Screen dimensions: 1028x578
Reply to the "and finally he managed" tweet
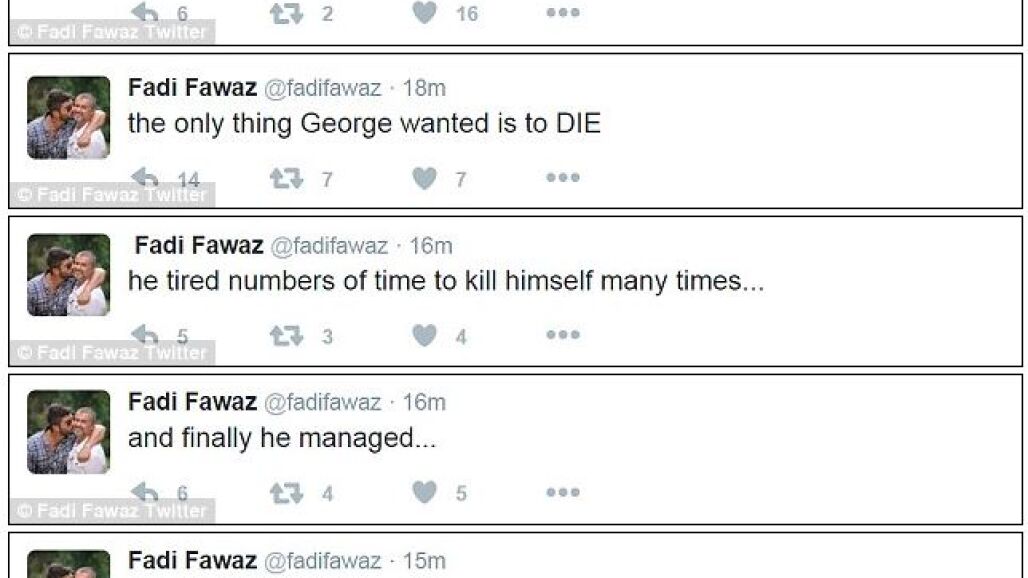point(145,492)
